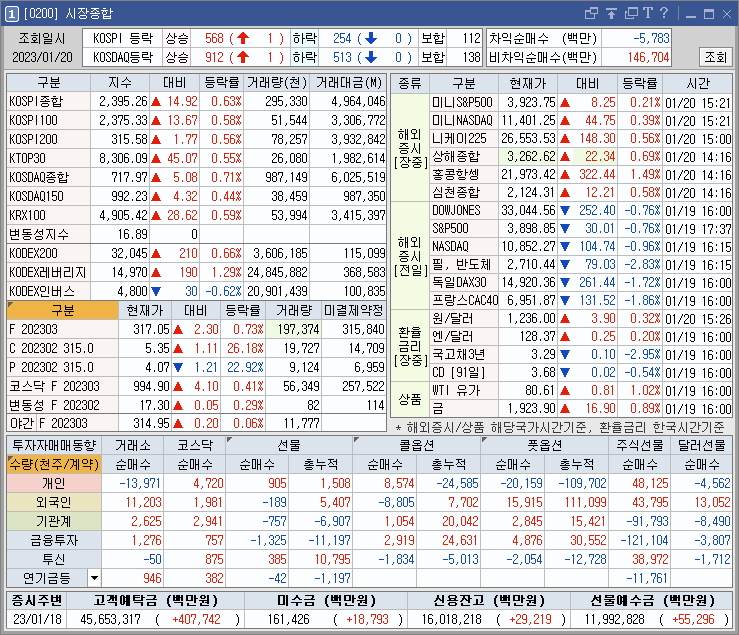Click the 선물 column header
Viewport: 739px width, 635px height.
pyautogui.click(x=289, y=445)
